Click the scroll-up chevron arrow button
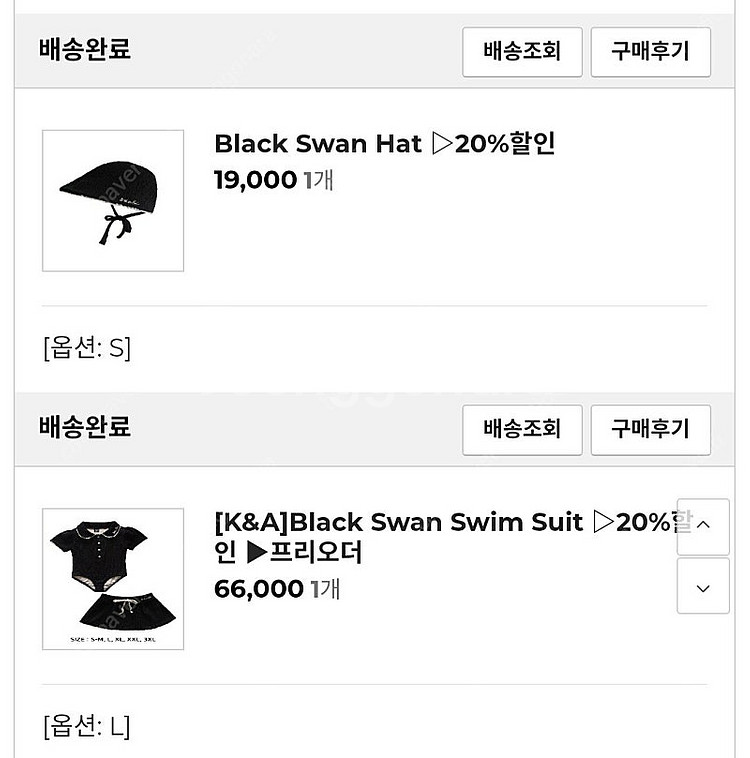The image size is (750, 758). tap(703, 526)
